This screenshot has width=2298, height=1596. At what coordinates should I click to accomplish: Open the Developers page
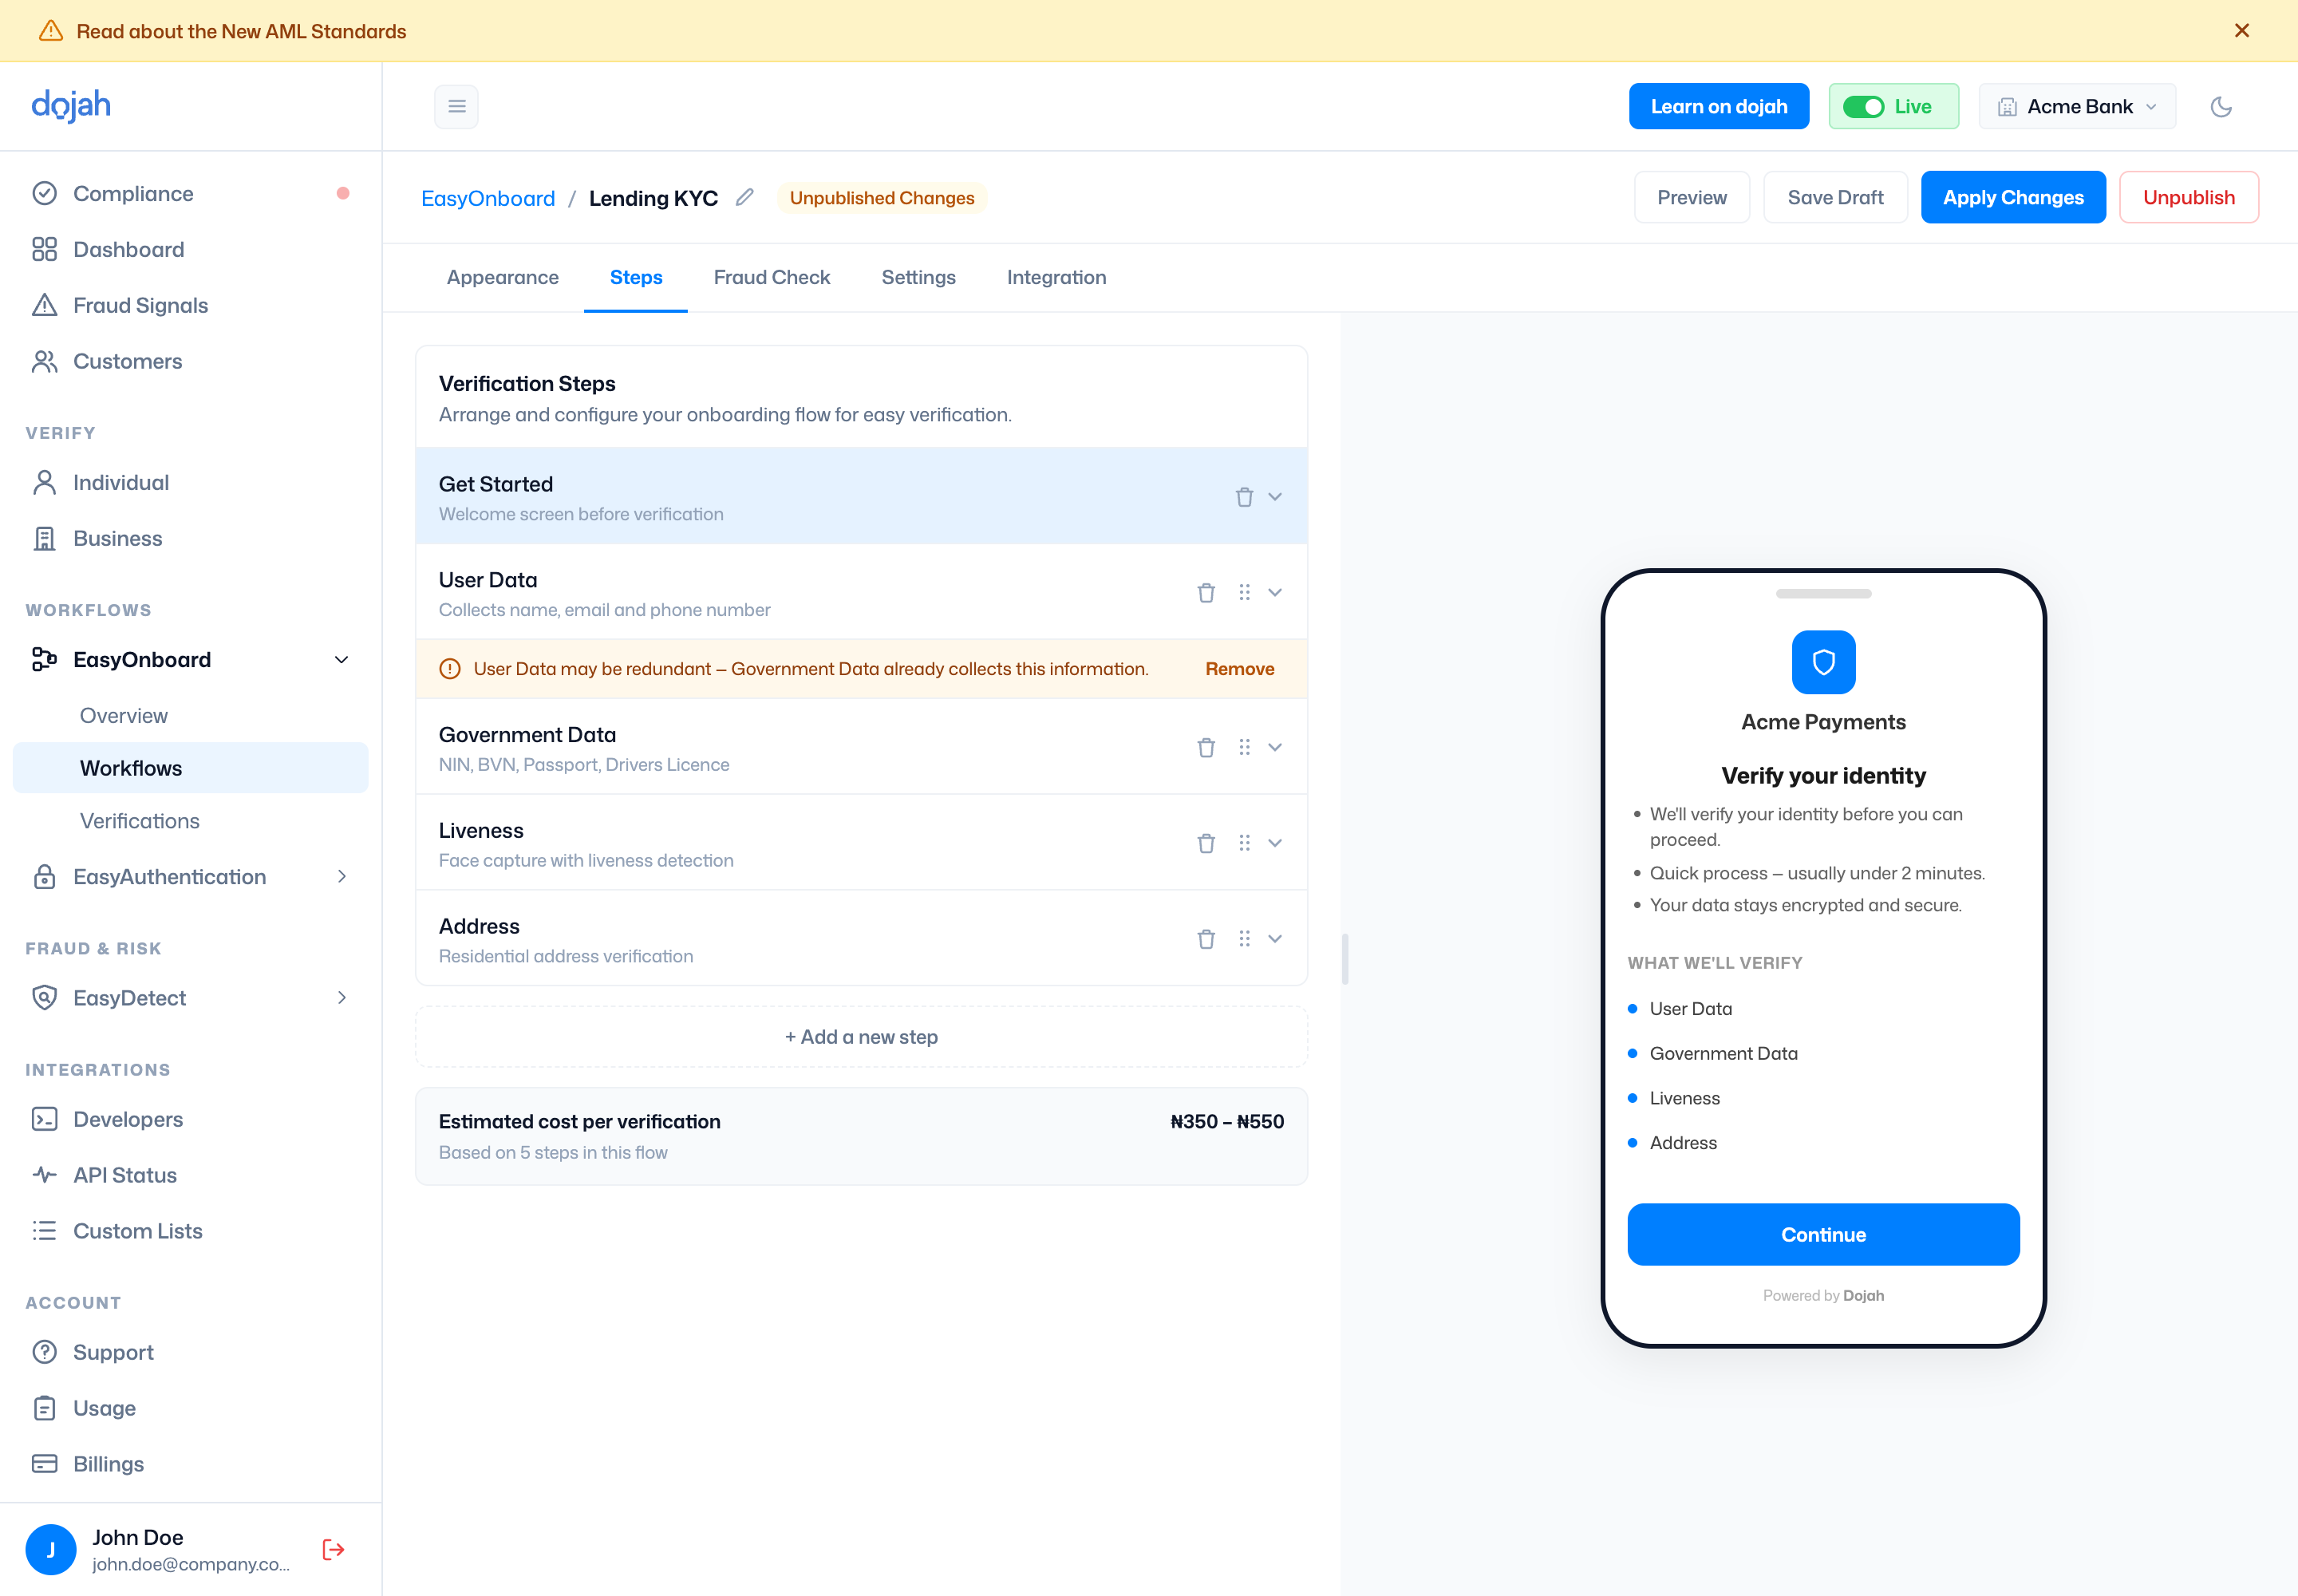[x=190, y=1119]
